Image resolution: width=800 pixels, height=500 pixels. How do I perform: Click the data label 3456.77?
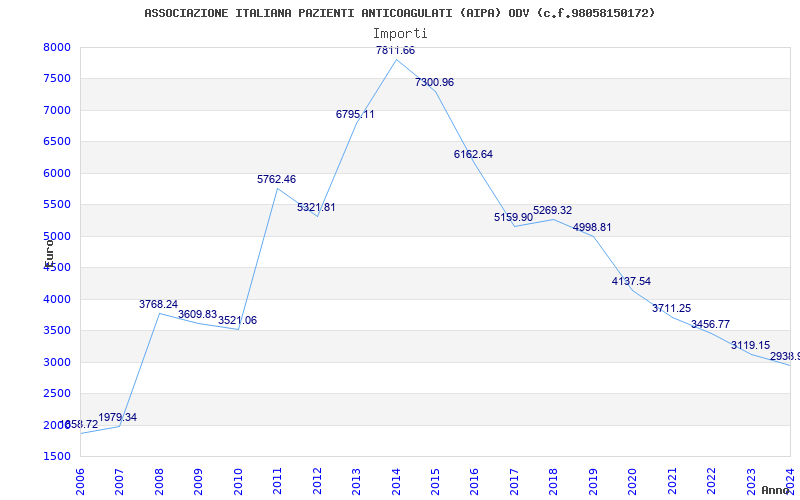pyautogui.click(x=710, y=324)
